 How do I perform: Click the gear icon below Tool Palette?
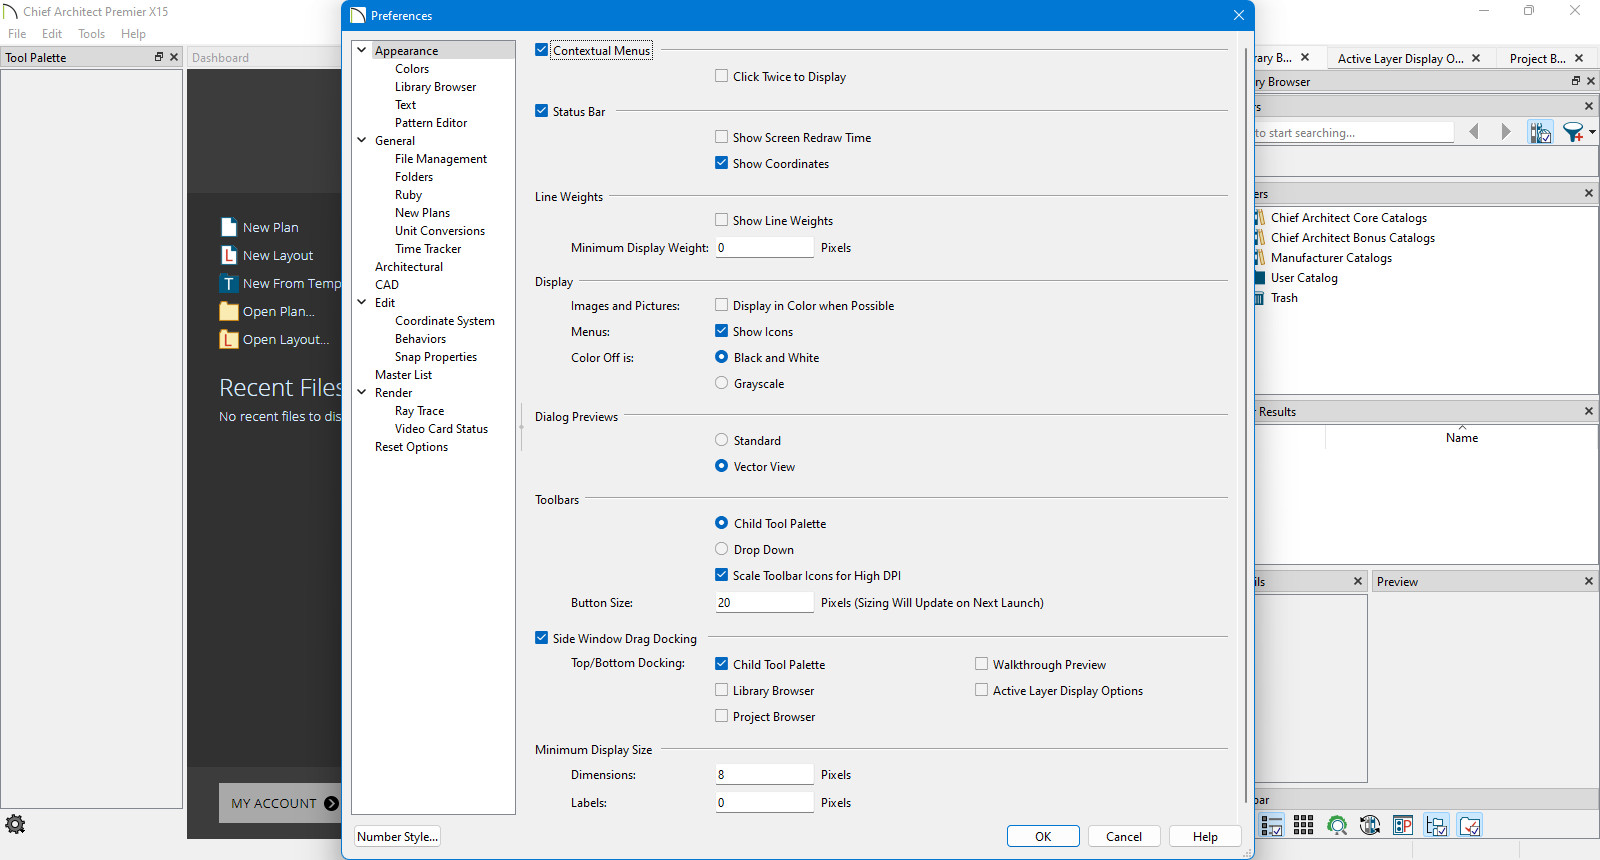point(15,824)
